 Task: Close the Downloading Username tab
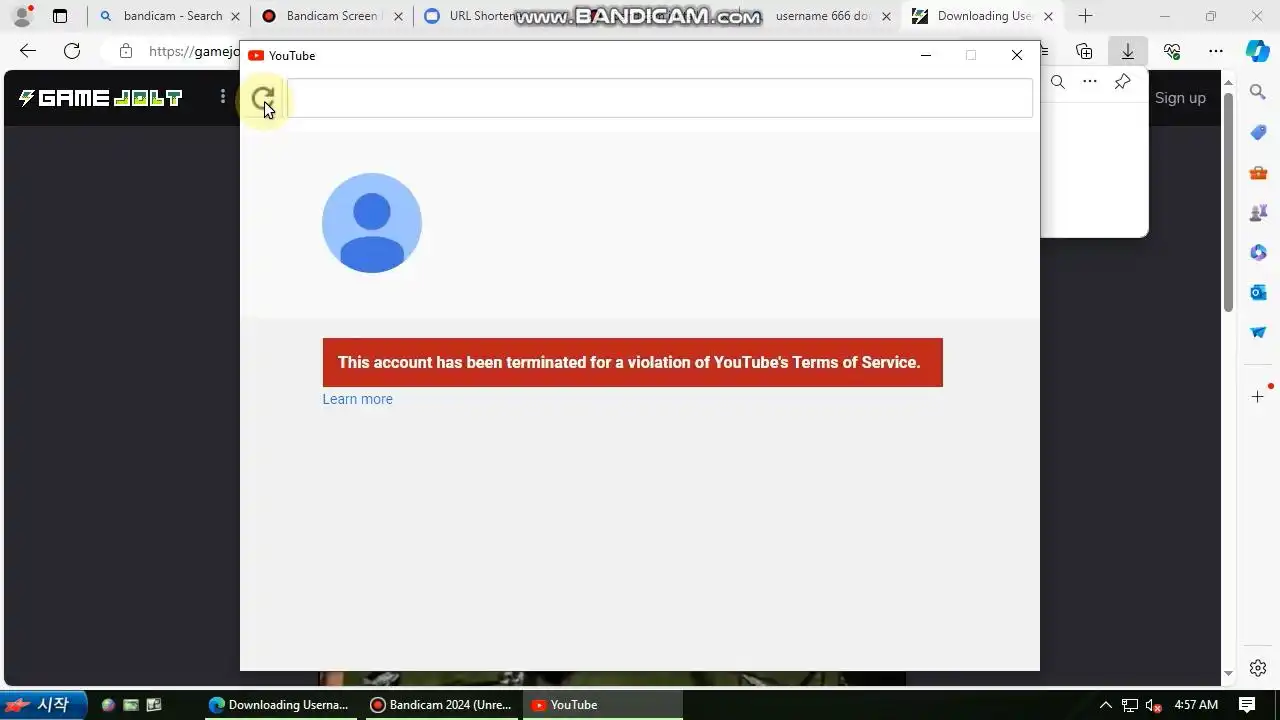(x=1048, y=16)
